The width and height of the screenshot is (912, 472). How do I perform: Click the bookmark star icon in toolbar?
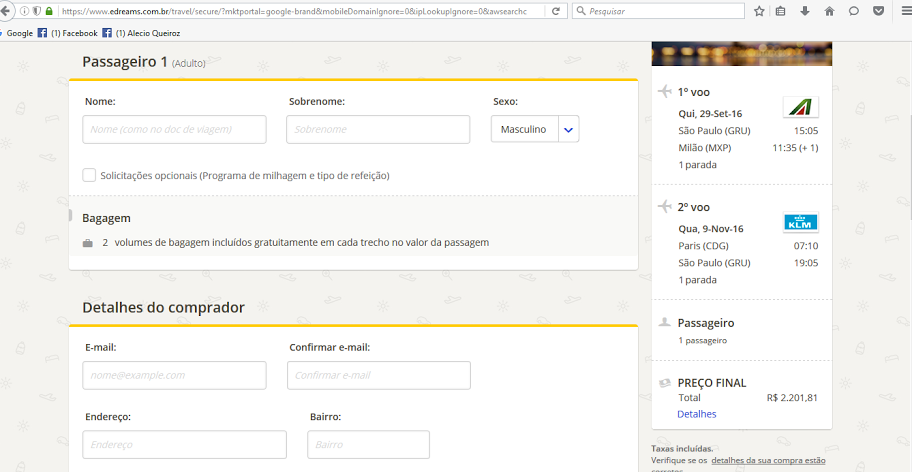759,11
